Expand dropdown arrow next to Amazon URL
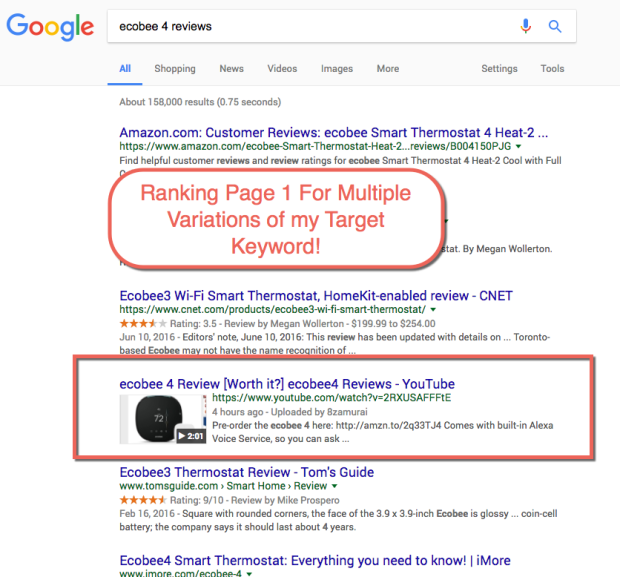The image size is (620, 577). point(518,146)
